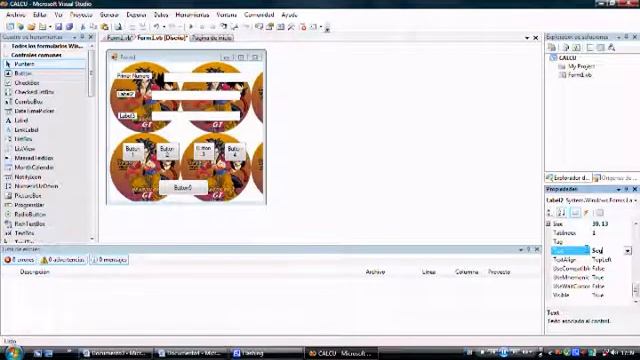Select the ListView control in toolbox
640x360 pixels.
coord(44,149)
